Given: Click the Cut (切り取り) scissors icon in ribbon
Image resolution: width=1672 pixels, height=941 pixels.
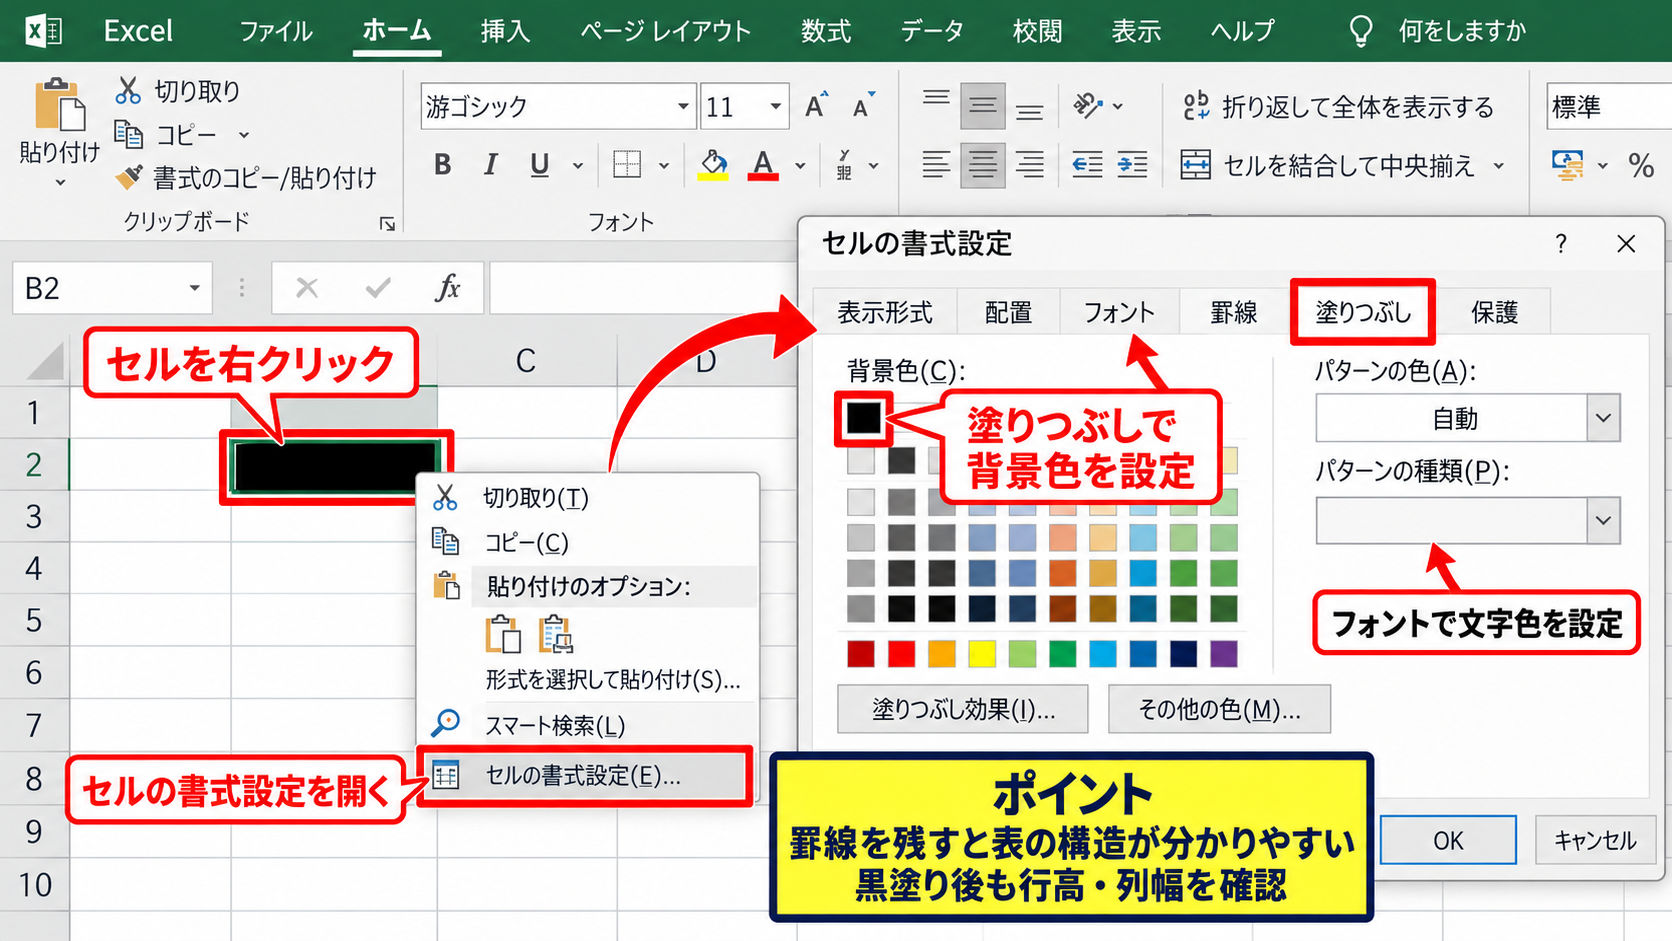Looking at the screenshot, I should 128,91.
